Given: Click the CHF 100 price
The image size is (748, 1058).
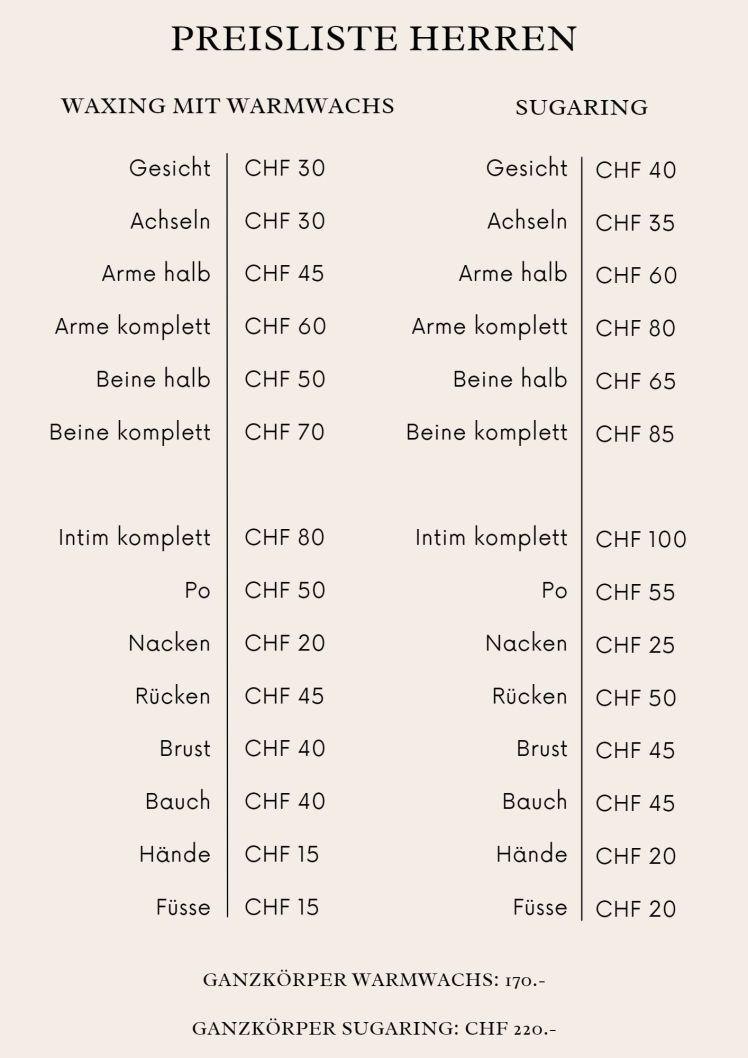Looking at the screenshot, I should (641, 540).
